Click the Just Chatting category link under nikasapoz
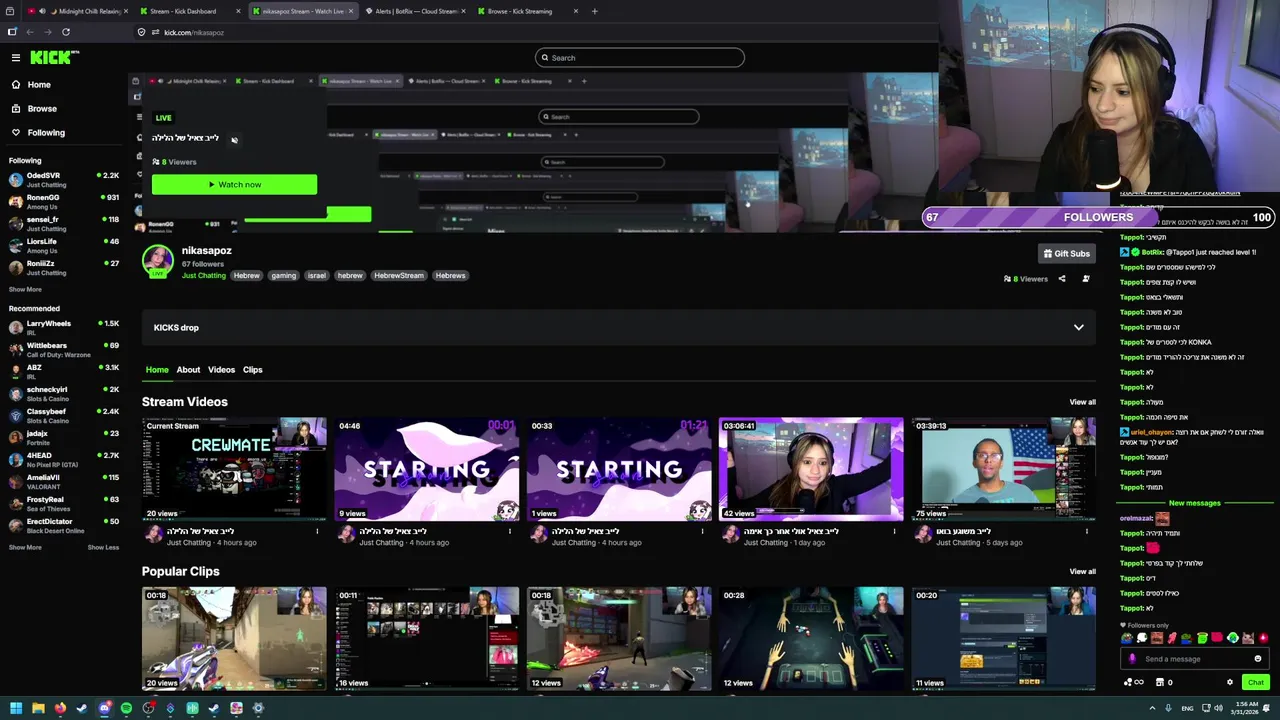The width and height of the screenshot is (1280, 720). pos(204,275)
